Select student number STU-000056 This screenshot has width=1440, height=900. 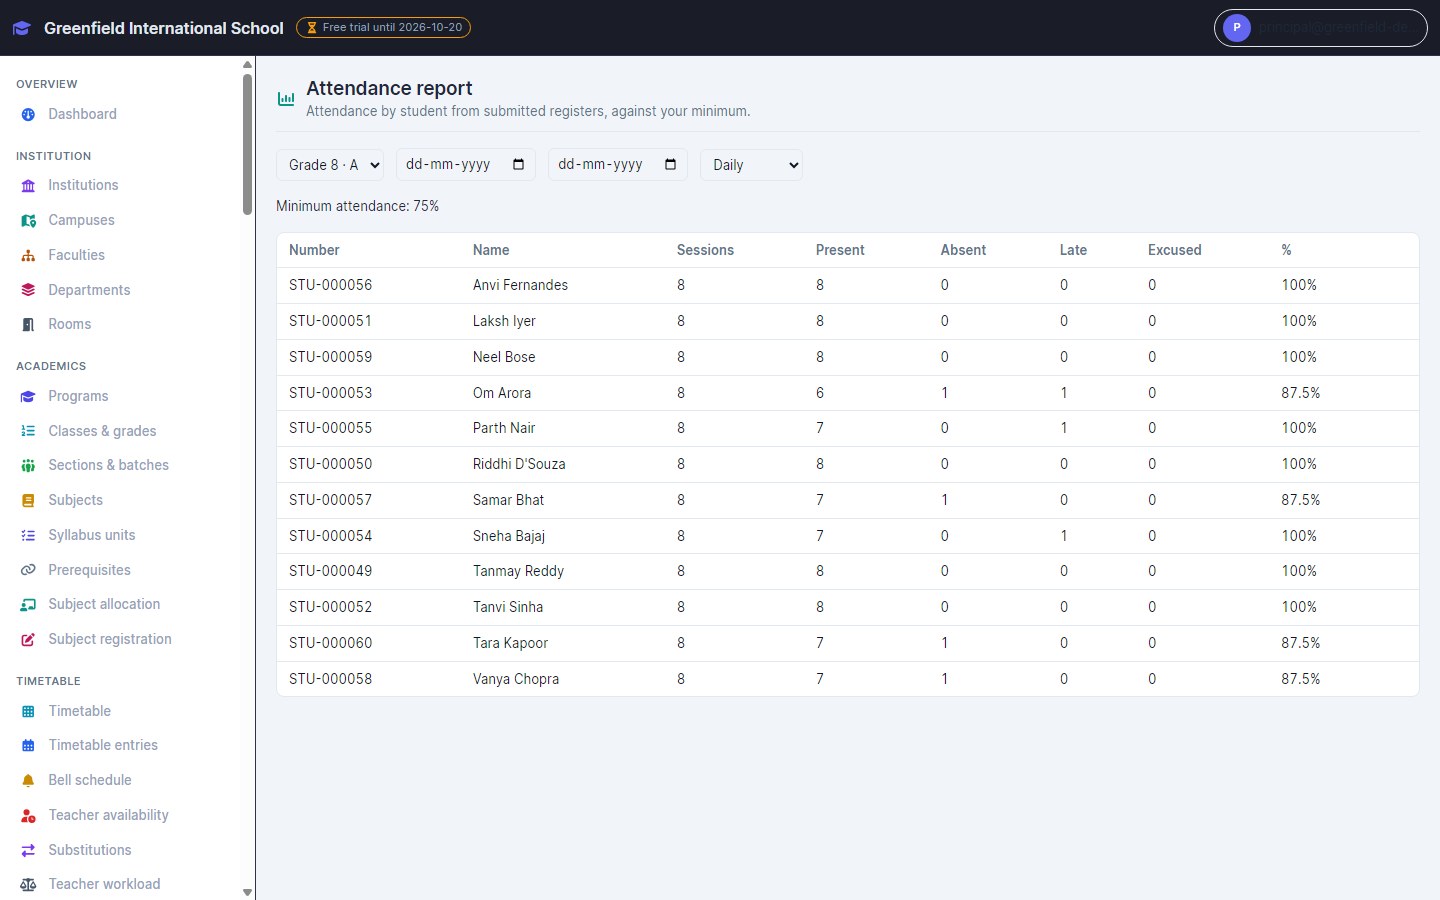point(330,285)
